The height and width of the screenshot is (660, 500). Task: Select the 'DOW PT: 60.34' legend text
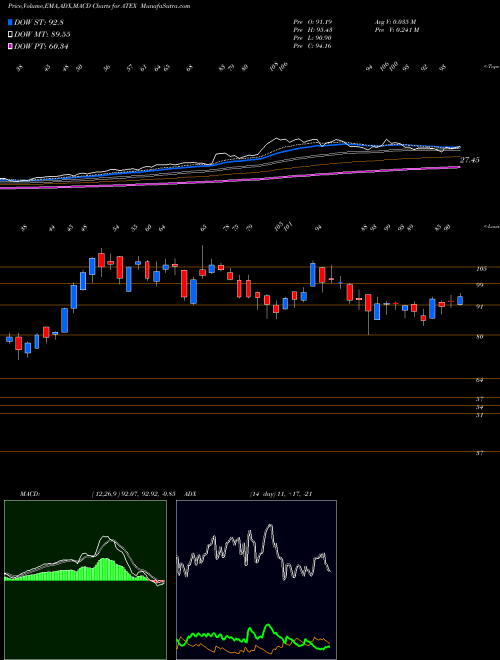(x=41, y=46)
